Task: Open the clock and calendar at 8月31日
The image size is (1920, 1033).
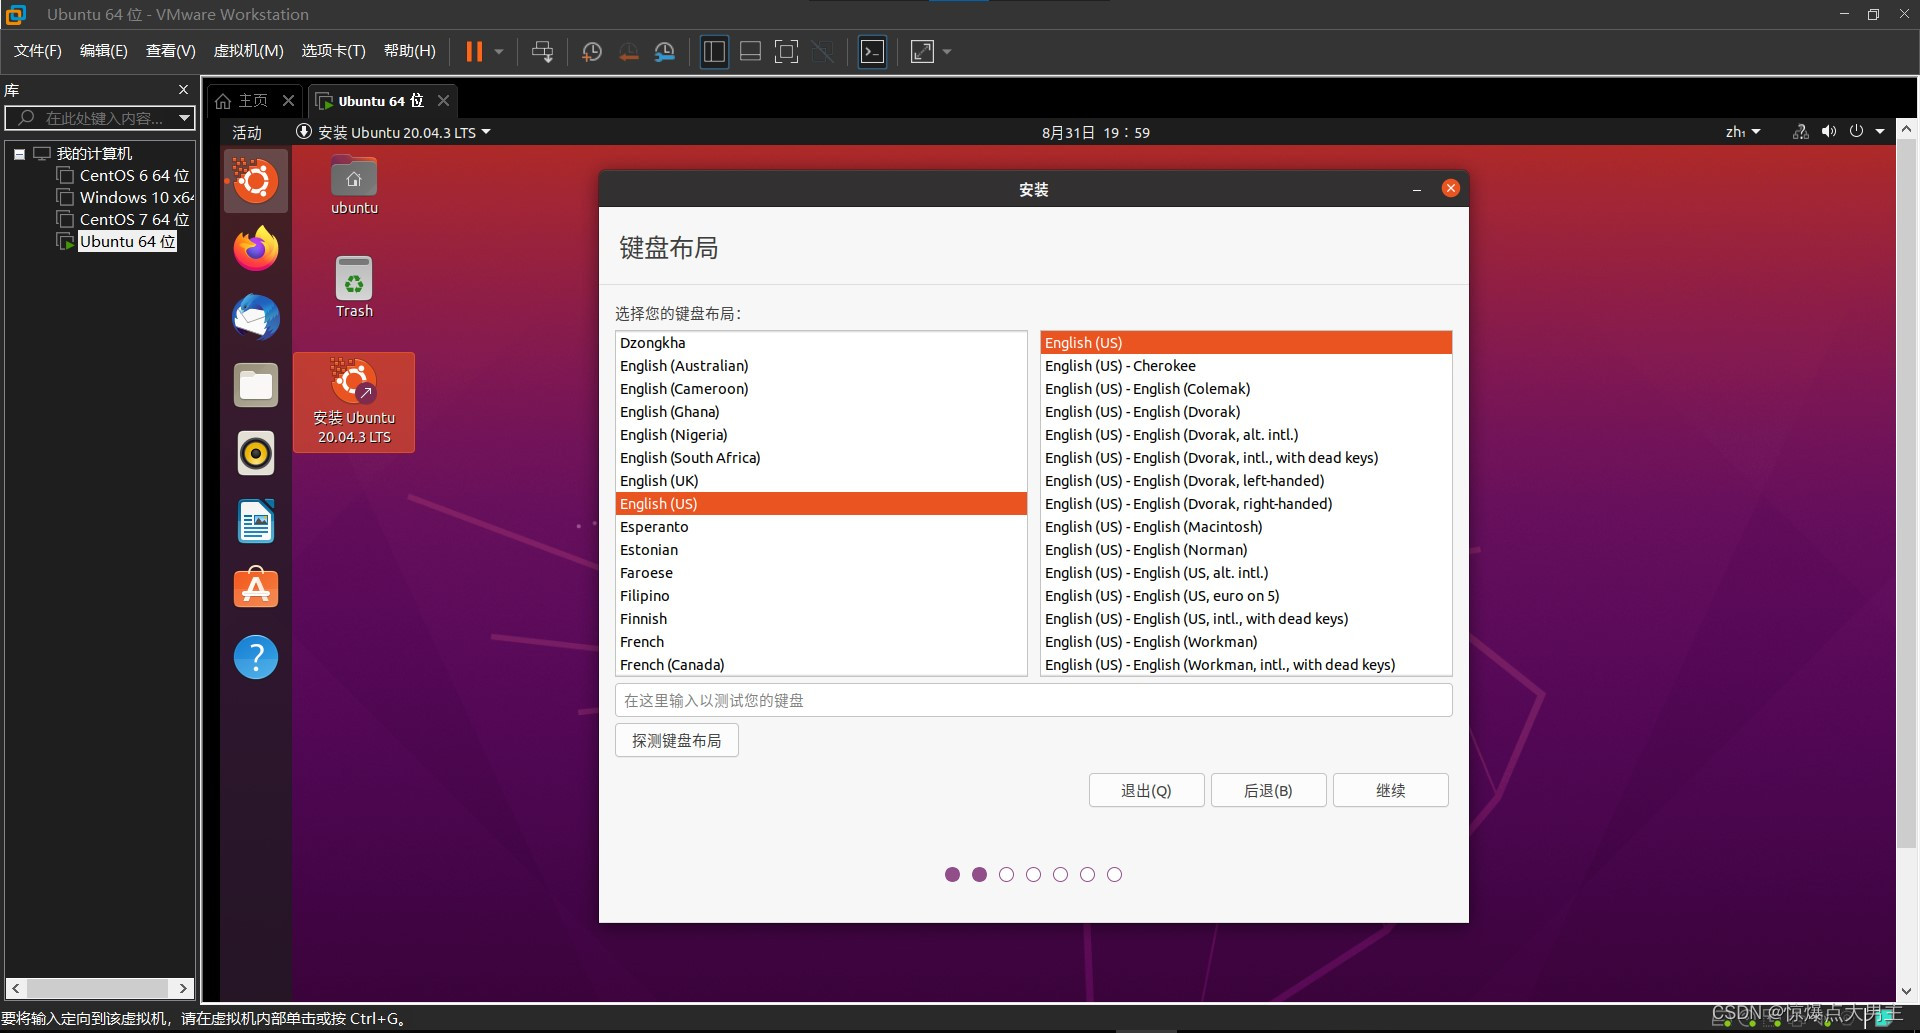Action: click(x=1095, y=133)
